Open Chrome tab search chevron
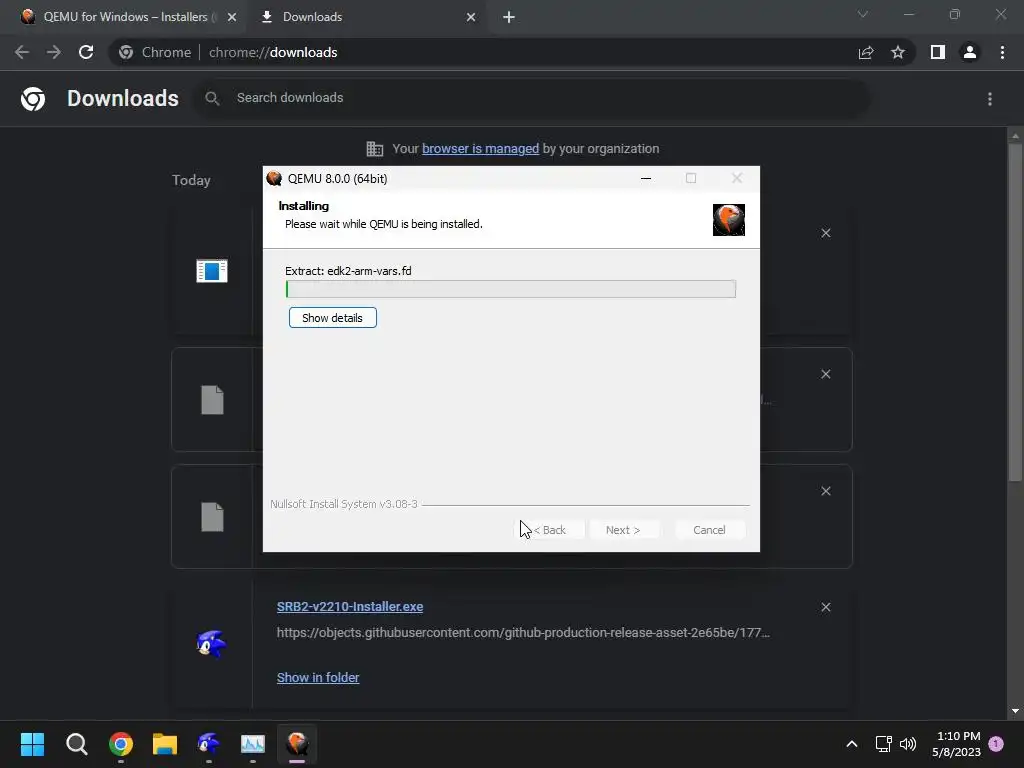This screenshot has height=768, width=1024. click(x=863, y=14)
